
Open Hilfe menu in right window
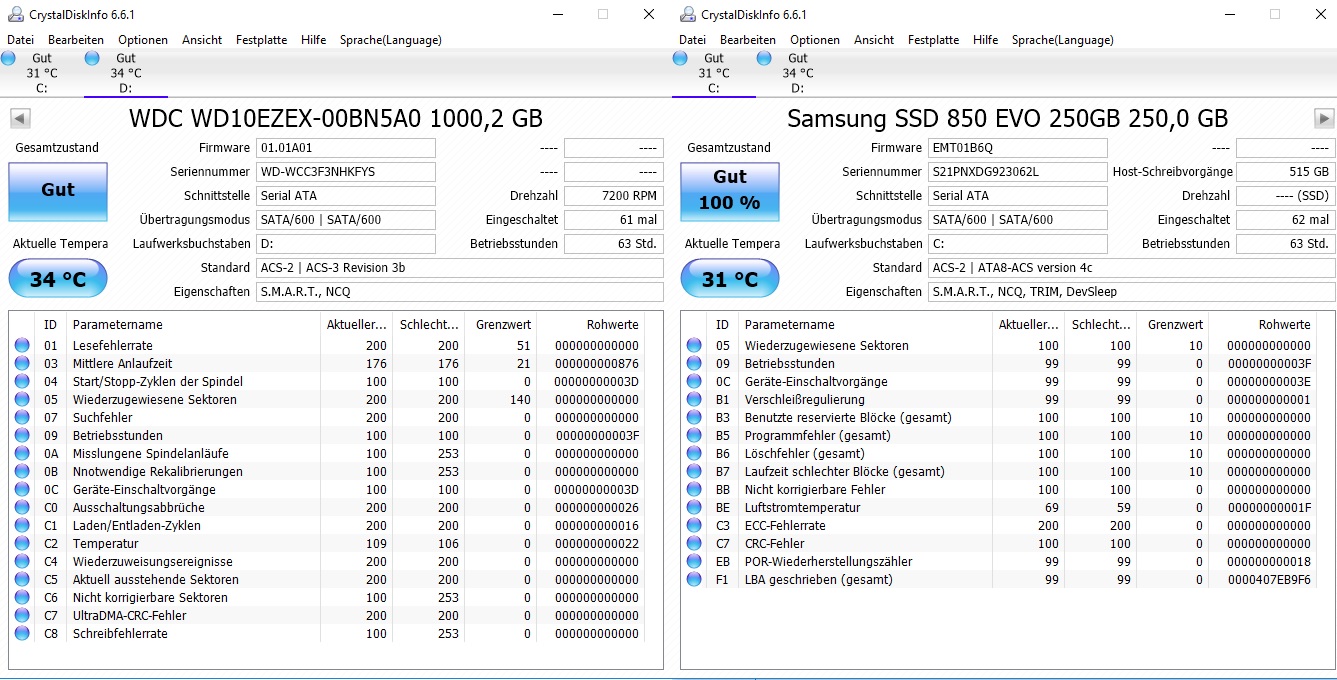click(x=985, y=40)
